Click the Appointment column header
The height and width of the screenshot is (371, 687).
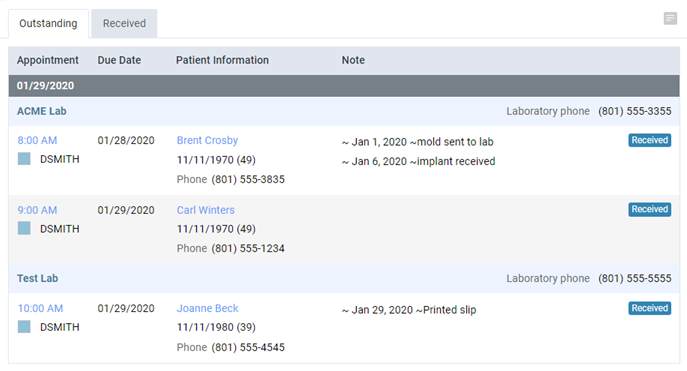point(48,60)
